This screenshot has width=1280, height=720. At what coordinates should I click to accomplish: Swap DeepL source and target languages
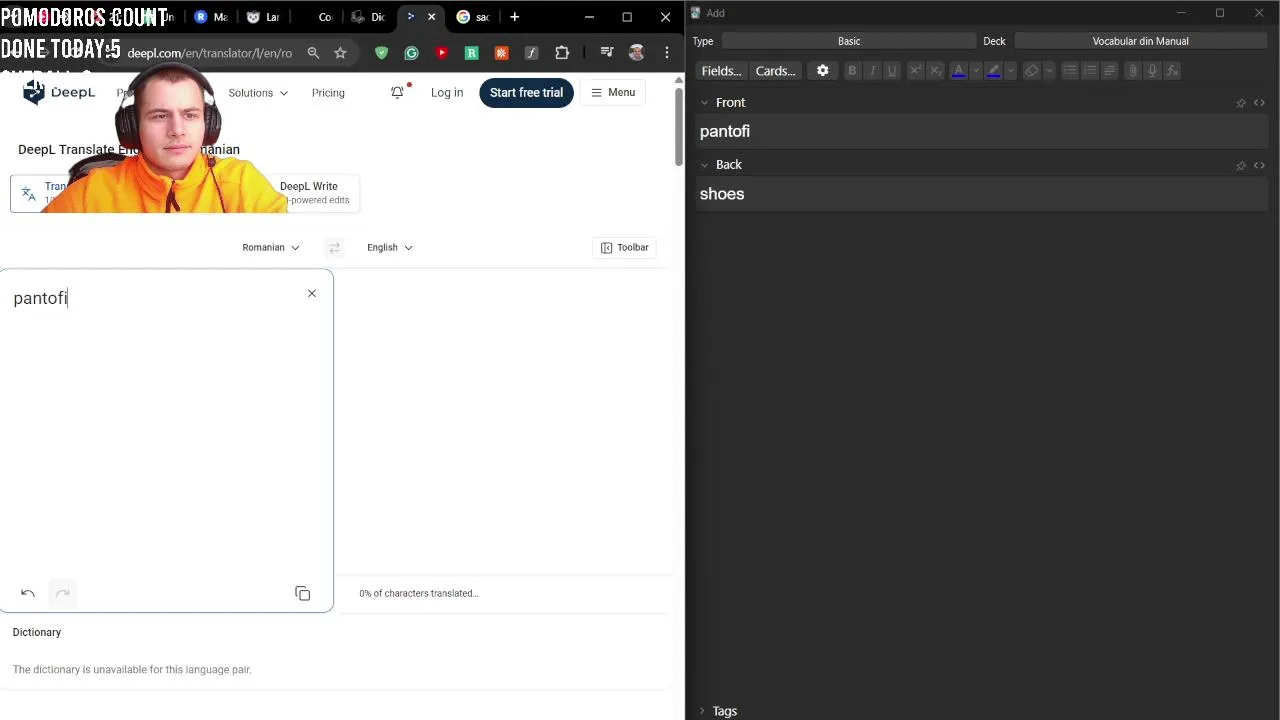pos(334,248)
